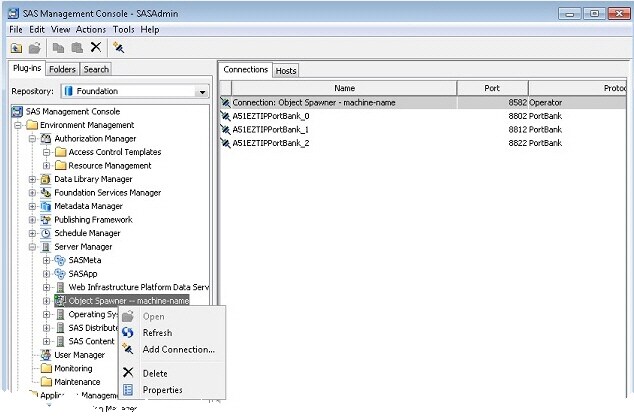Click the Authorization Manager icon
The width and height of the screenshot is (634, 419).
pos(46,139)
